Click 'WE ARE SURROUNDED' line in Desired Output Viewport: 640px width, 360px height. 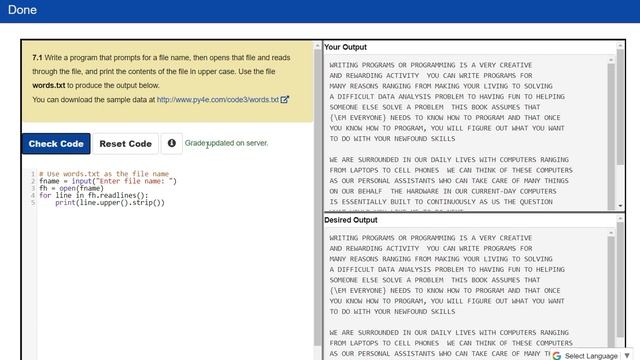449,333
